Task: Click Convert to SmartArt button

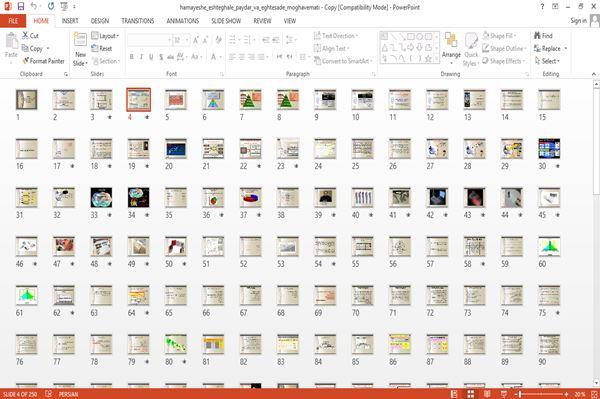Action: click(x=343, y=61)
